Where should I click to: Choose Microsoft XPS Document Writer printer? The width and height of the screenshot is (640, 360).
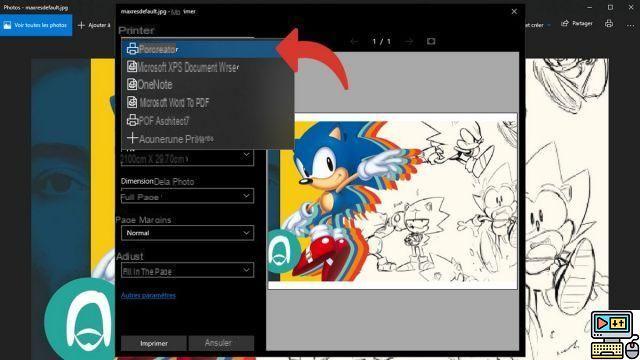(x=207, y=67)
